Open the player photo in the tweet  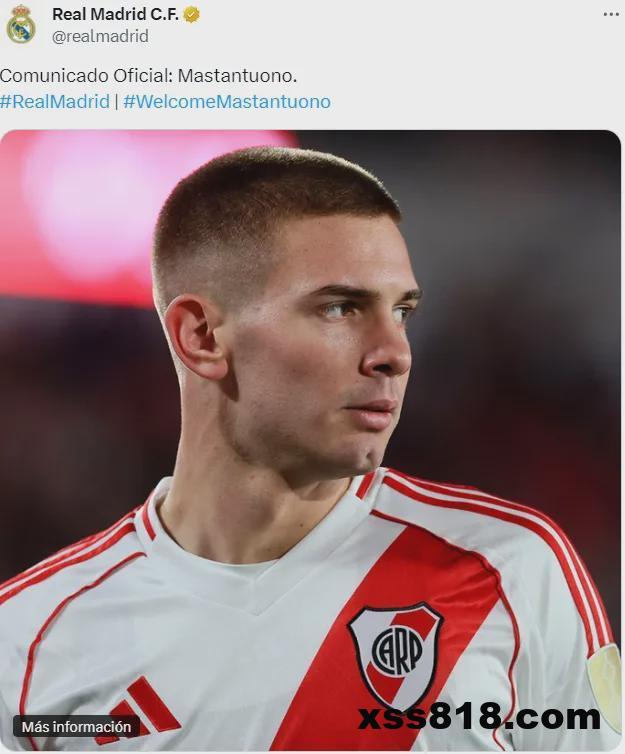click(311, 440)
